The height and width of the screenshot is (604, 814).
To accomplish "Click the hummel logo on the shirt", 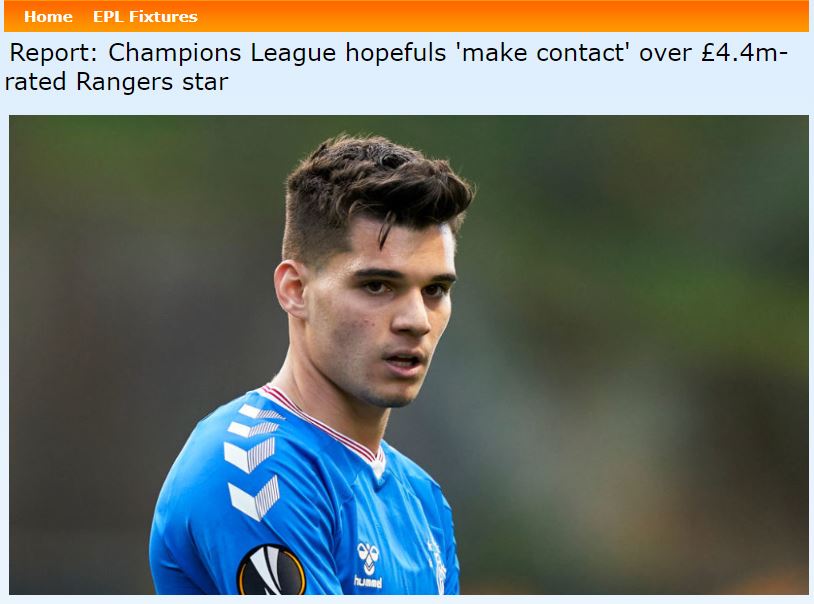I will coord(369,559).
